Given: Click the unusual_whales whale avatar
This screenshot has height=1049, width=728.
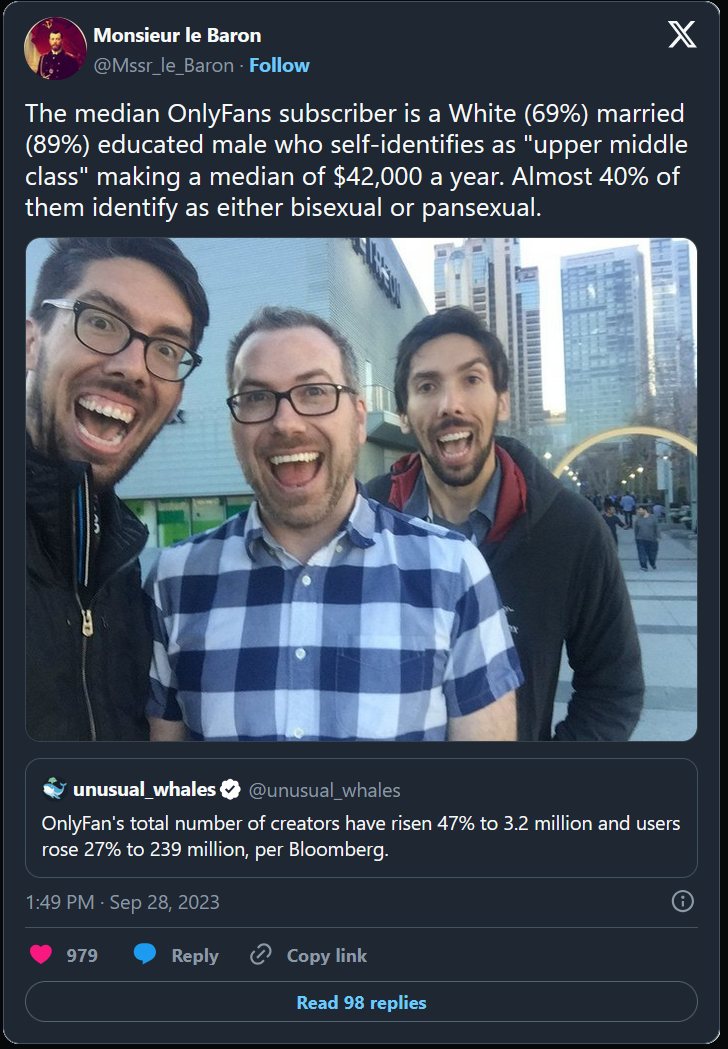Looking at the screenshot, I should coord(54,789).
